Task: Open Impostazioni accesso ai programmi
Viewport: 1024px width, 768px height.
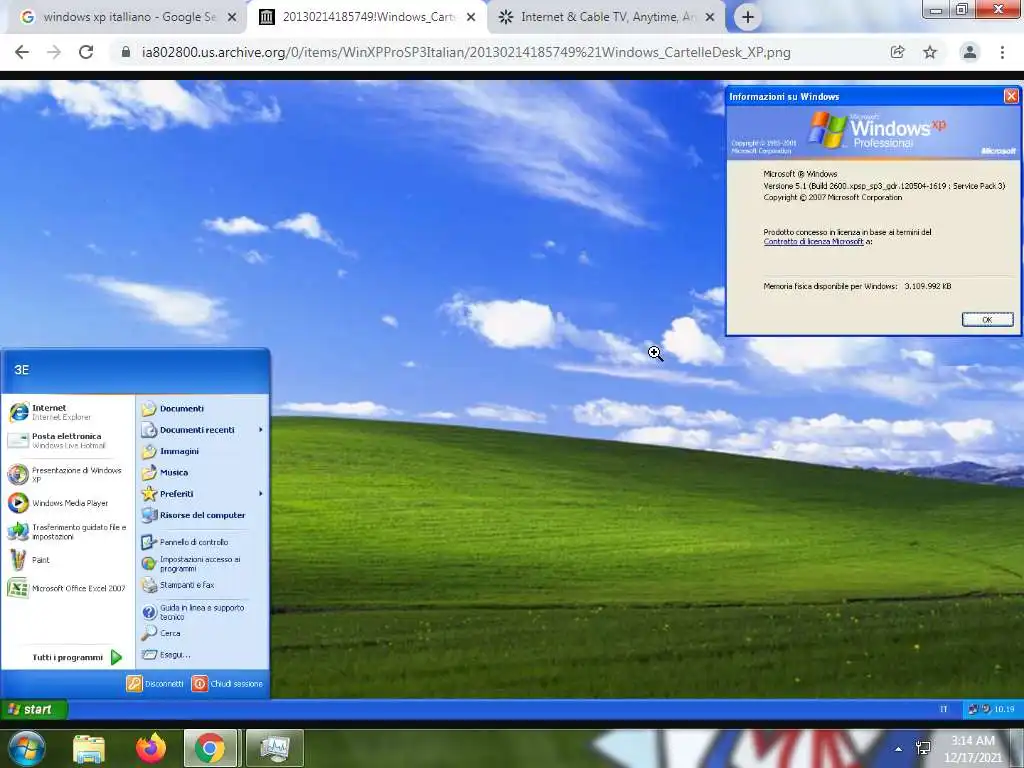Action: coord(202,564)
